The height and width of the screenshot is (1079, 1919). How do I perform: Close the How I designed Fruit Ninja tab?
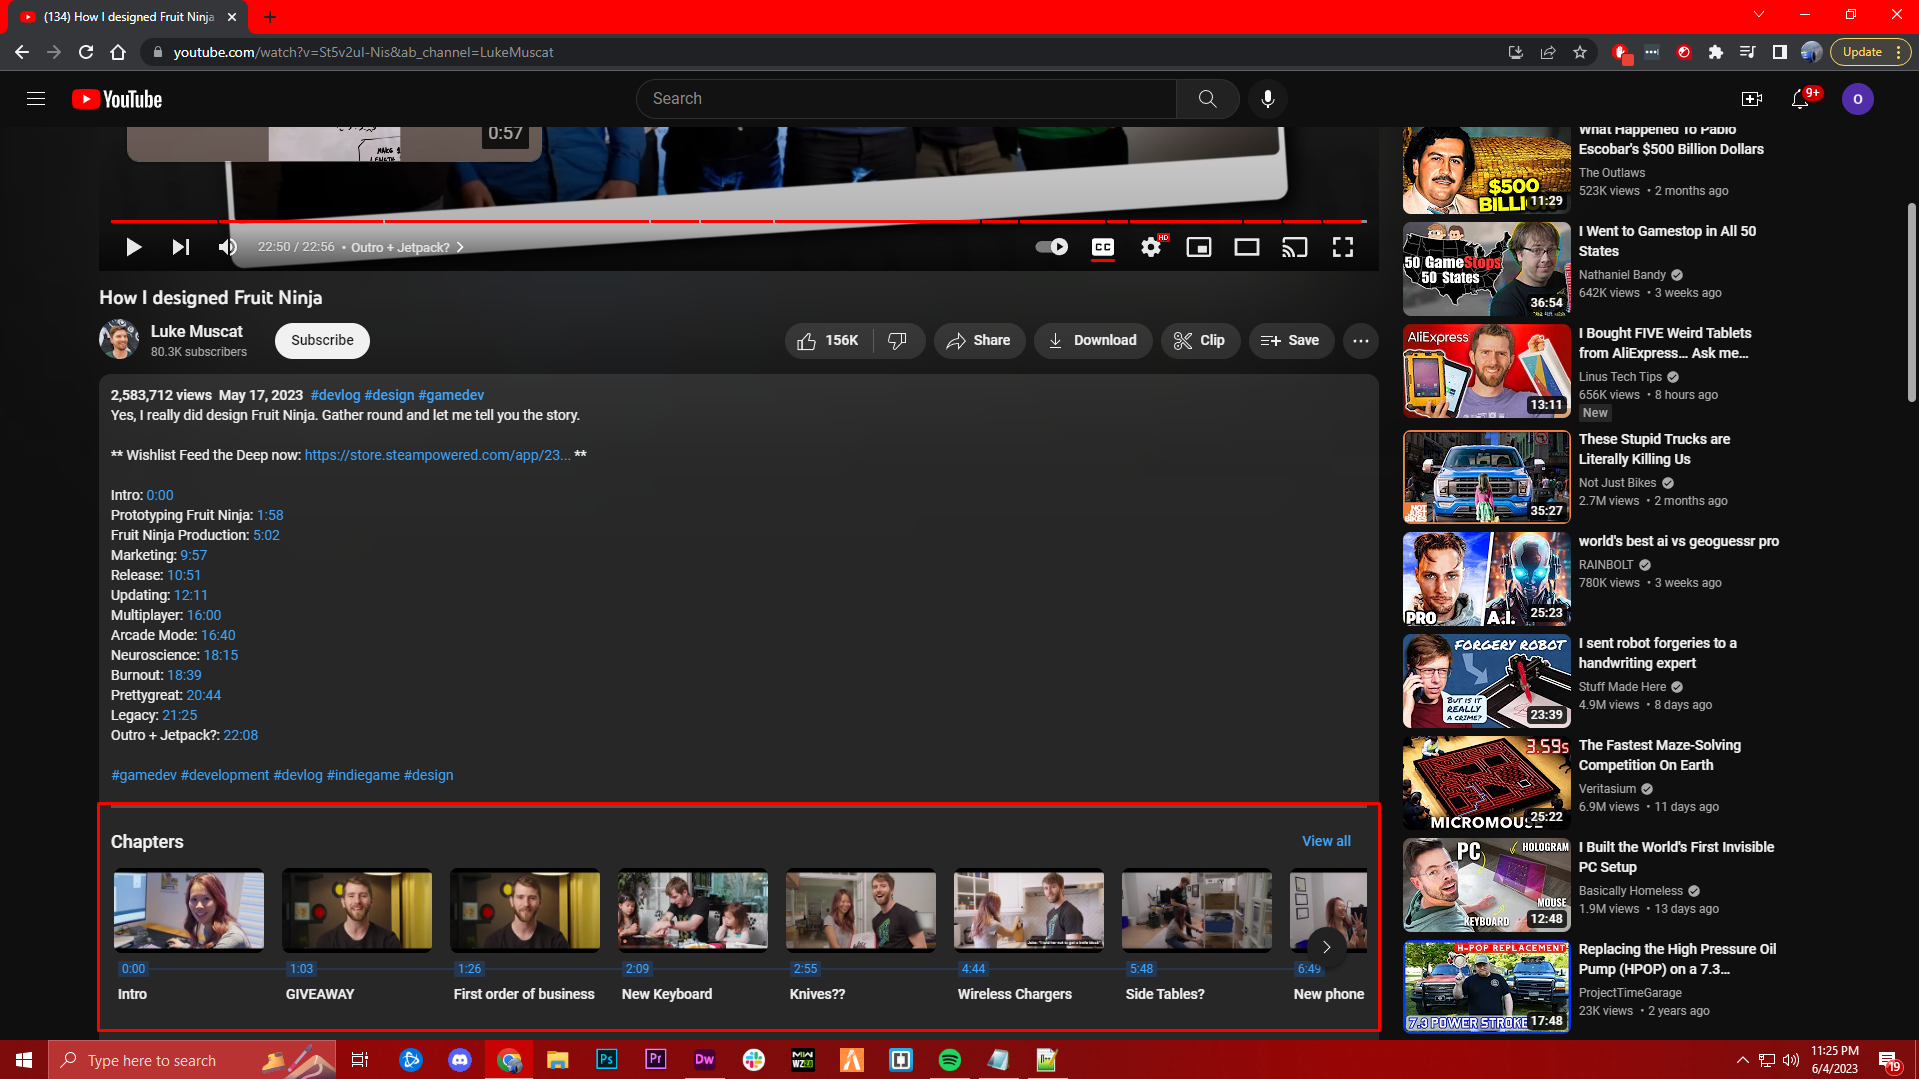232,17
